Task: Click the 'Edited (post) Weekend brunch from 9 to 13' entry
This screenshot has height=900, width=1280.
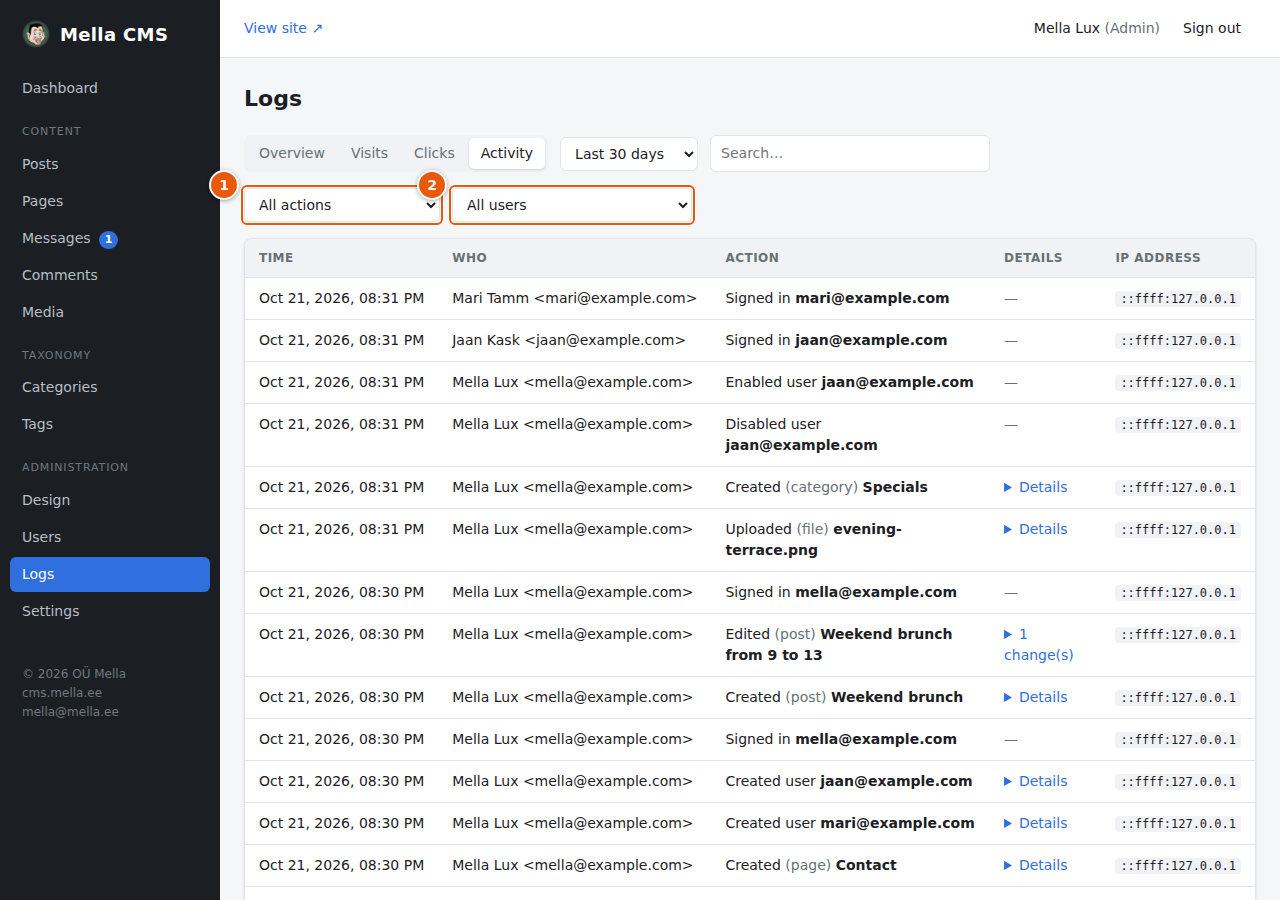Action: (839, 644)
